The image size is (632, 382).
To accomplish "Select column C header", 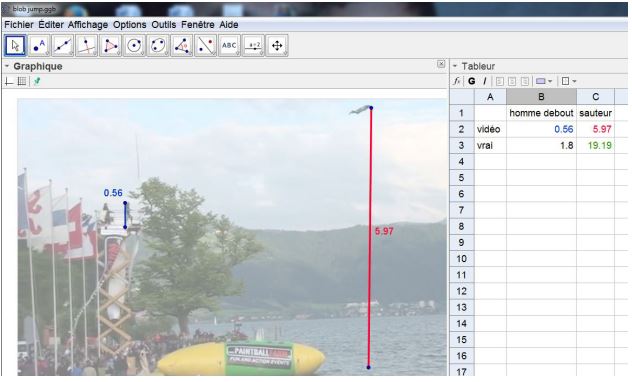I will 595,97.
